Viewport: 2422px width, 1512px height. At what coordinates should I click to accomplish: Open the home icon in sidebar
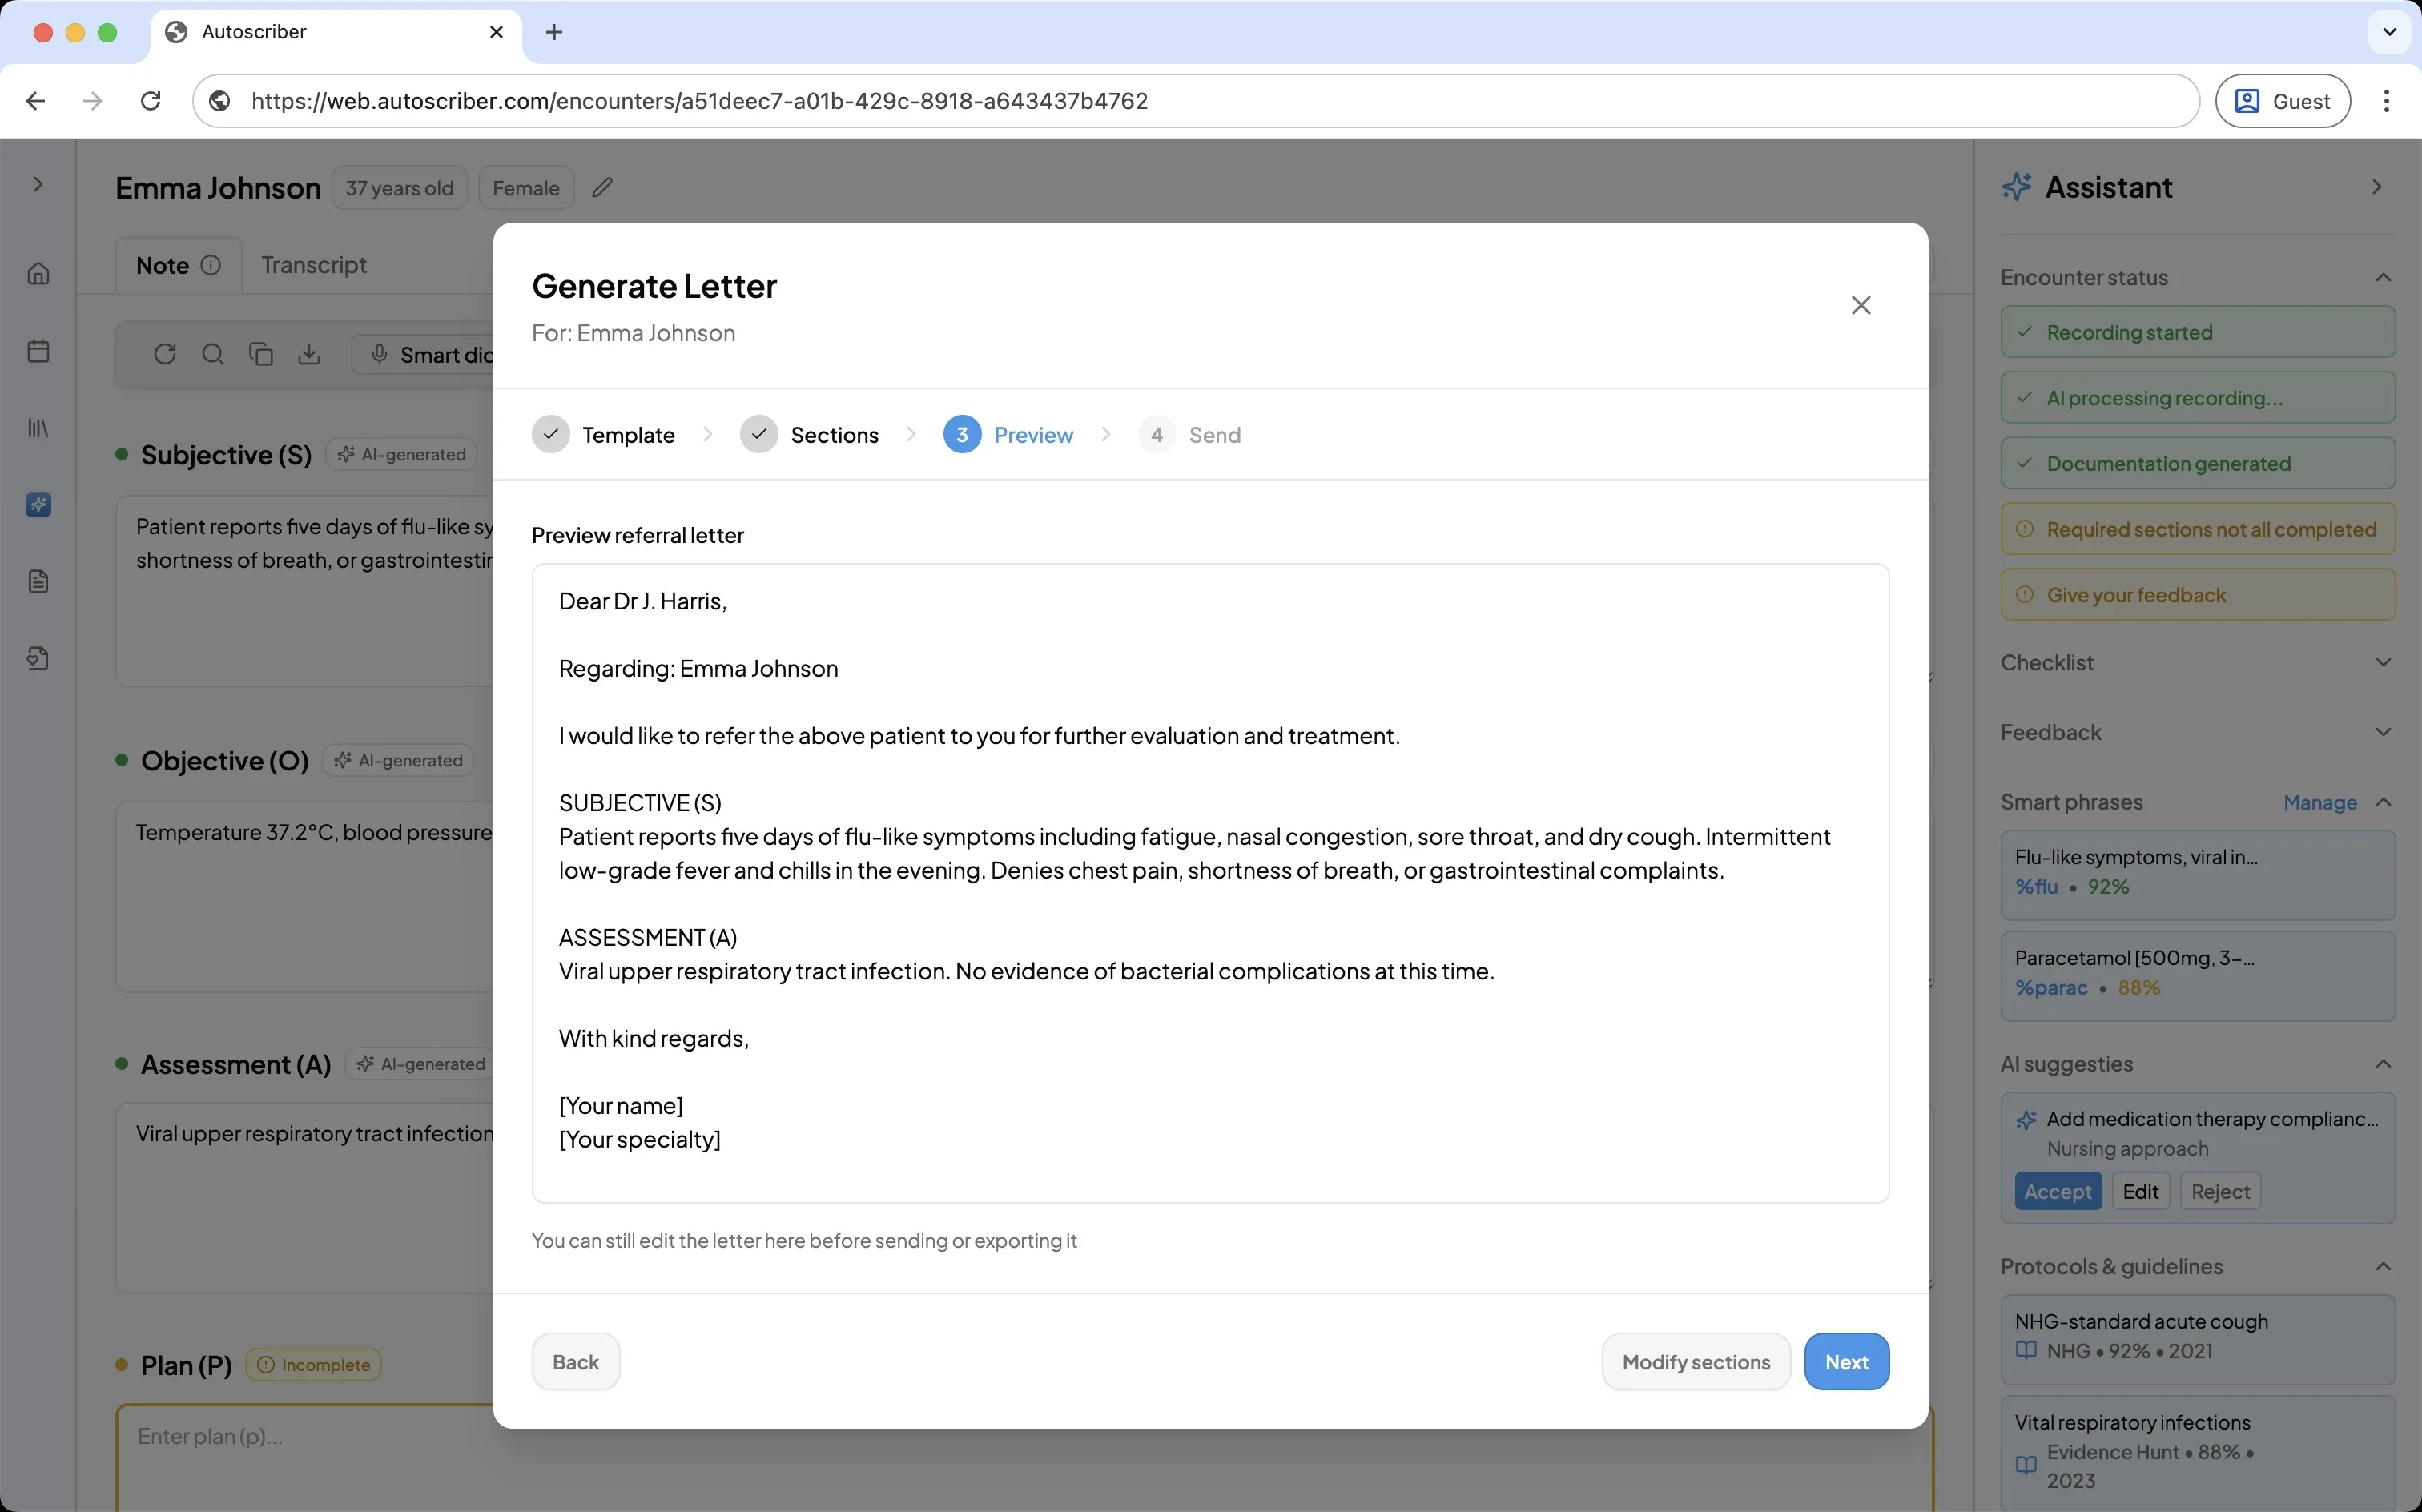point(38,273)
